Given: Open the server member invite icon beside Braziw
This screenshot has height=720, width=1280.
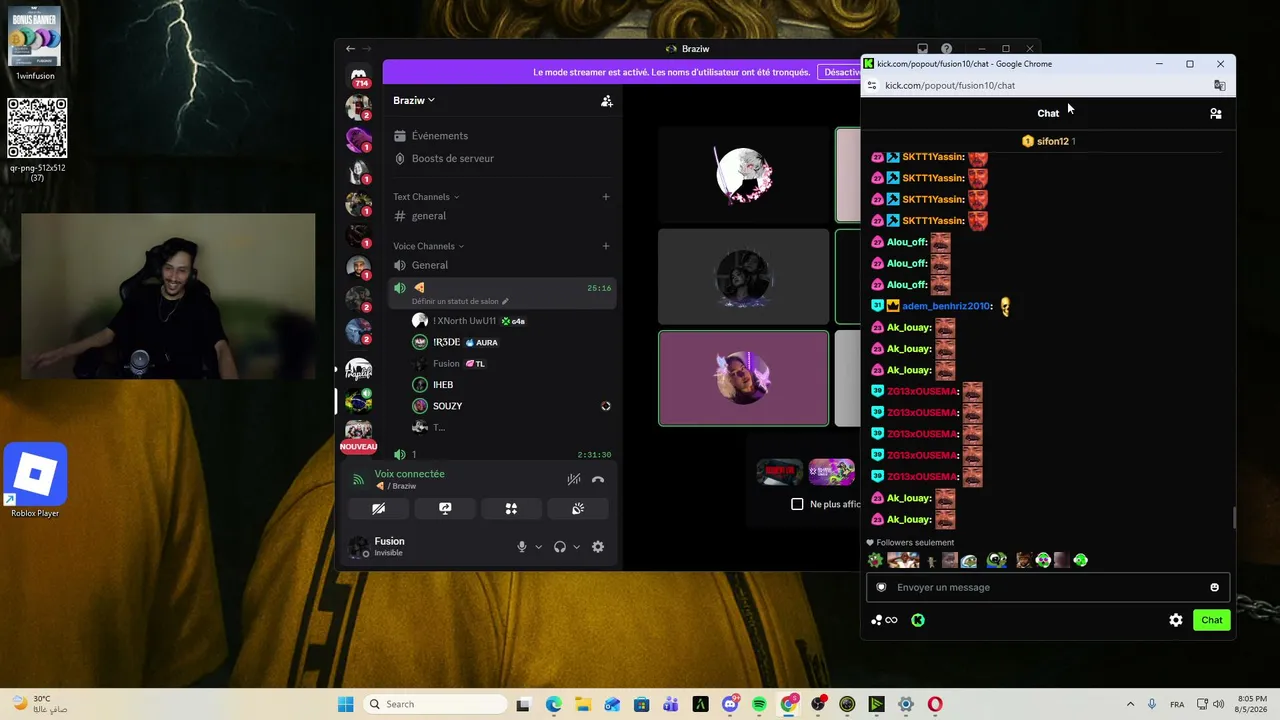Looking at the screenshot, I should pyautogui.click(x=606, y=101).
